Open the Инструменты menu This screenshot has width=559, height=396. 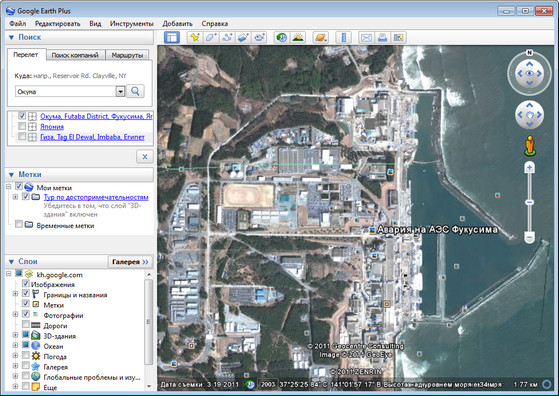point(132,24)
